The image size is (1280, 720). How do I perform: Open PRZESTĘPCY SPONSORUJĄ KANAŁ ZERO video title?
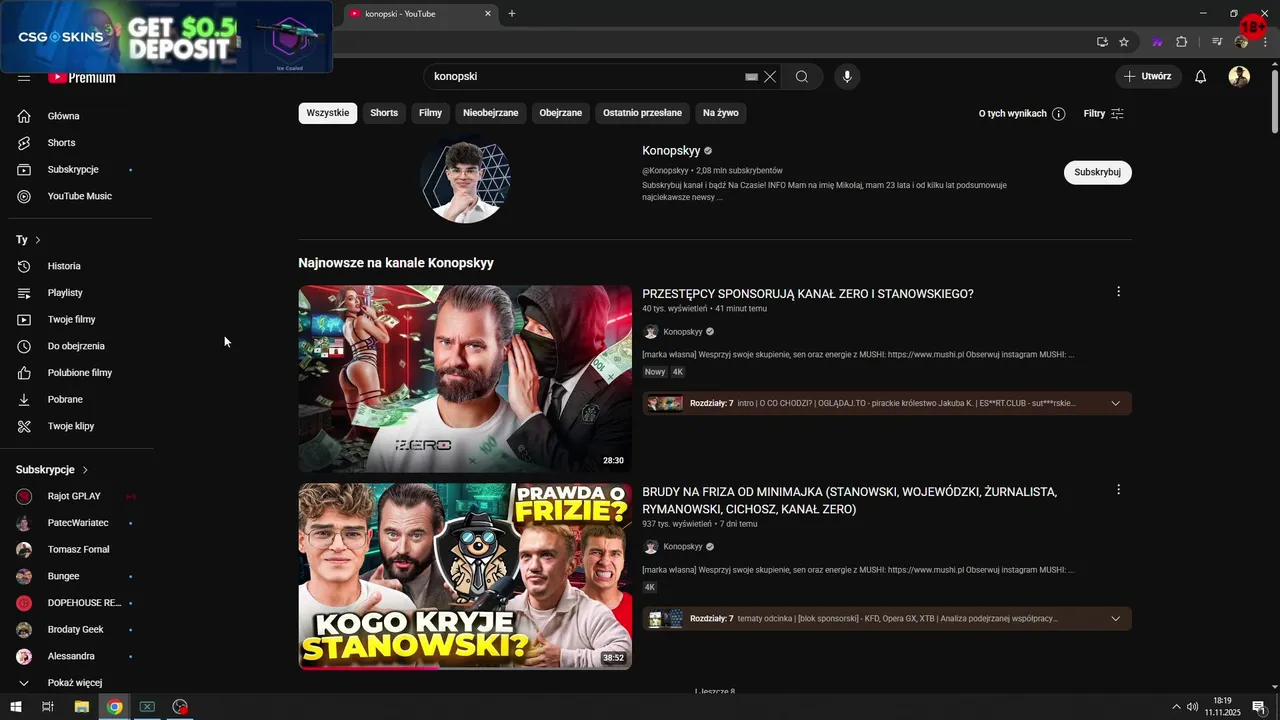point(808,294)
